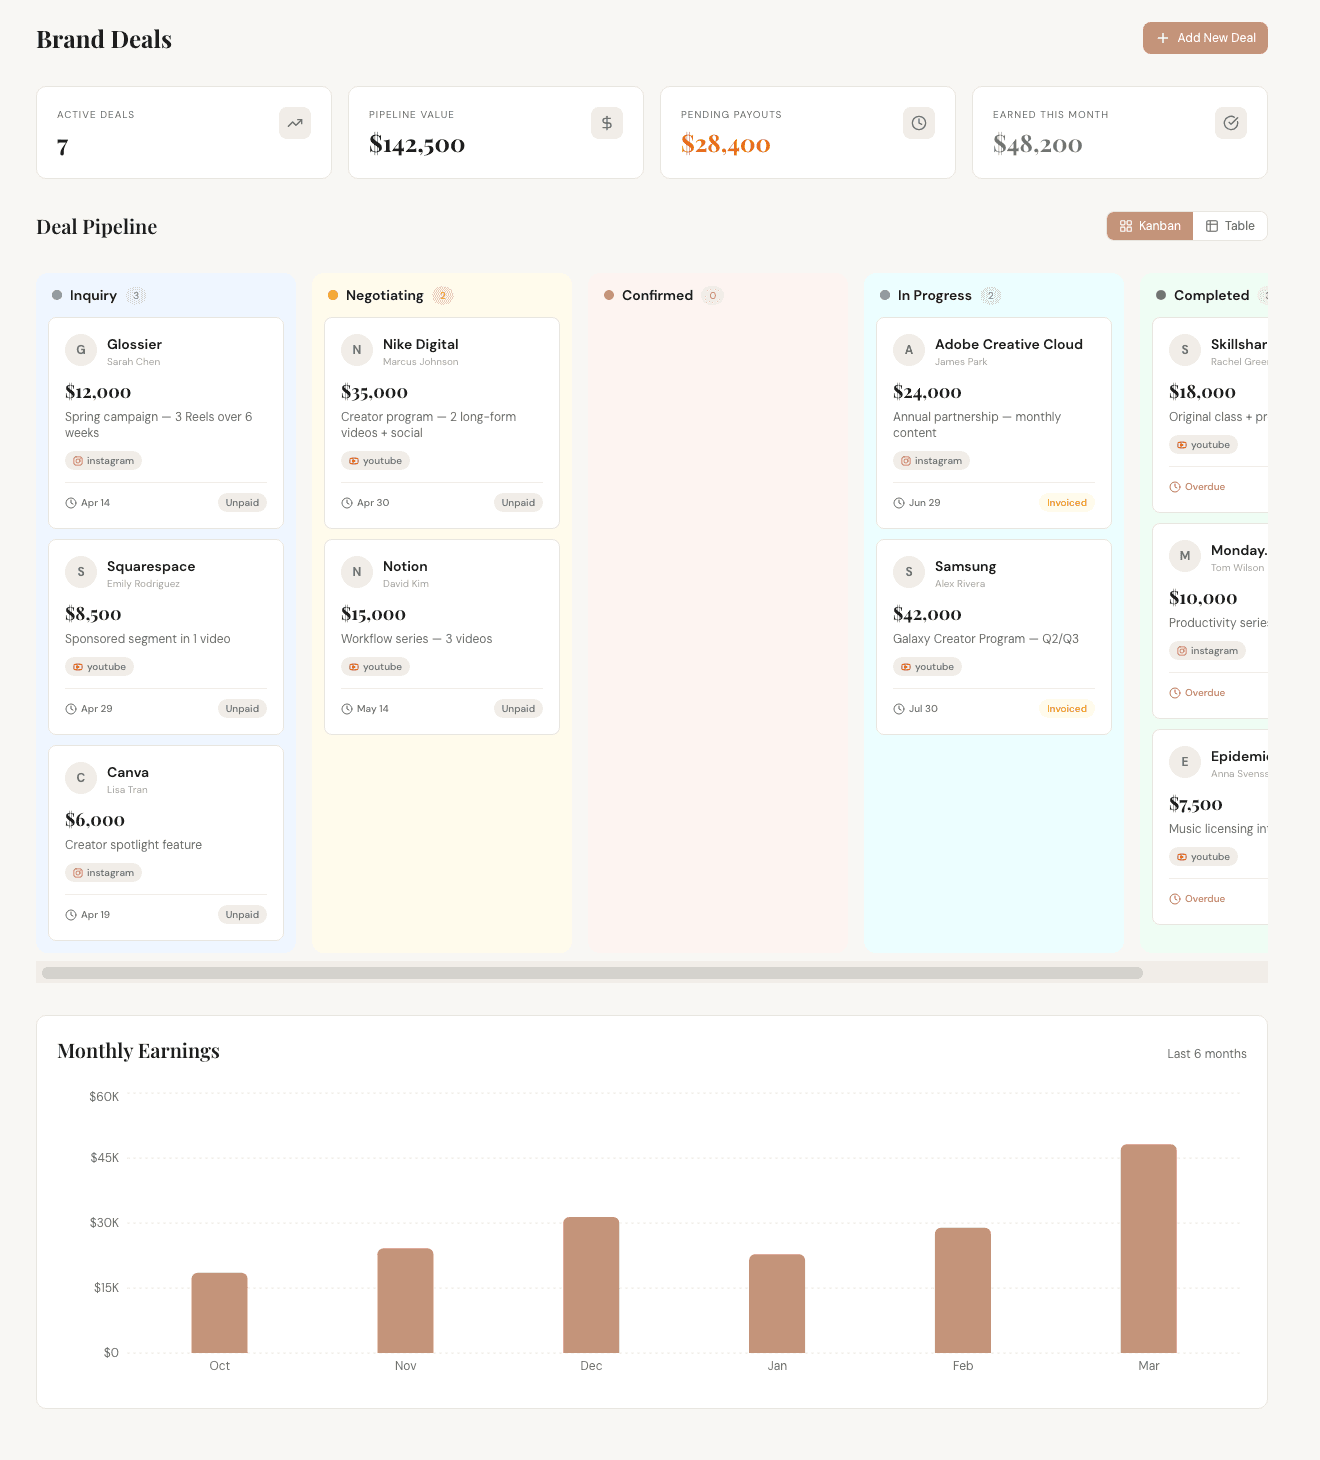This screenshot has width=1320, height=1460.
Task: Click the checkmark icon on Earned This Month card
Action: click(x=1231, y=123)
